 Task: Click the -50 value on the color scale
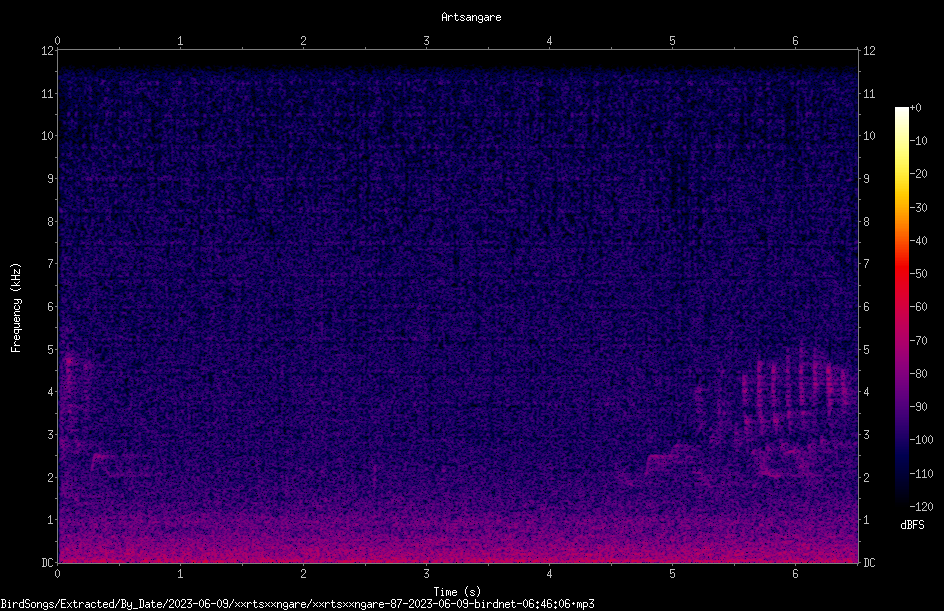coord(919,274)
